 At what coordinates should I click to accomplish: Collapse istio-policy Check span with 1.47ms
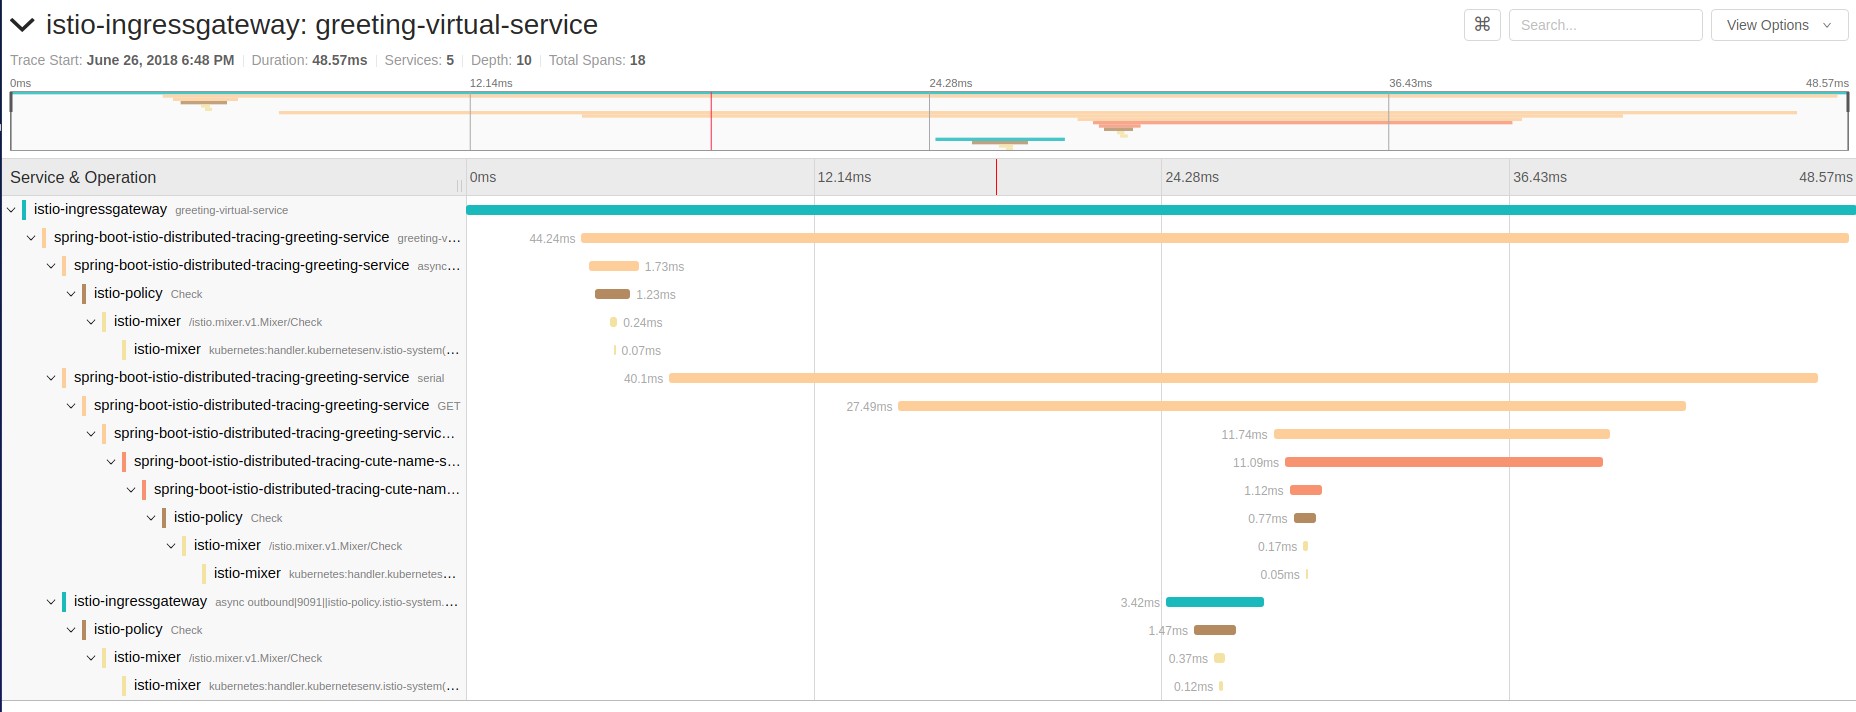71,630
